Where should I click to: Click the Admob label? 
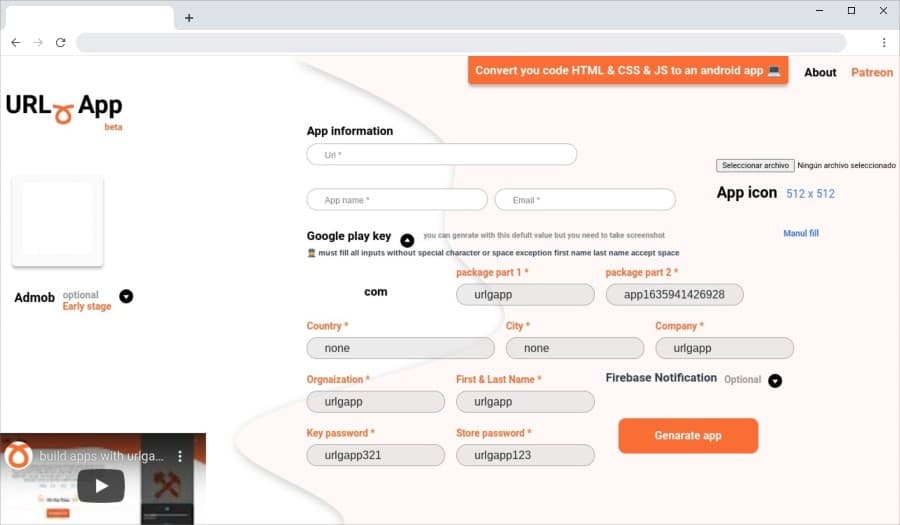pos(34,297)
